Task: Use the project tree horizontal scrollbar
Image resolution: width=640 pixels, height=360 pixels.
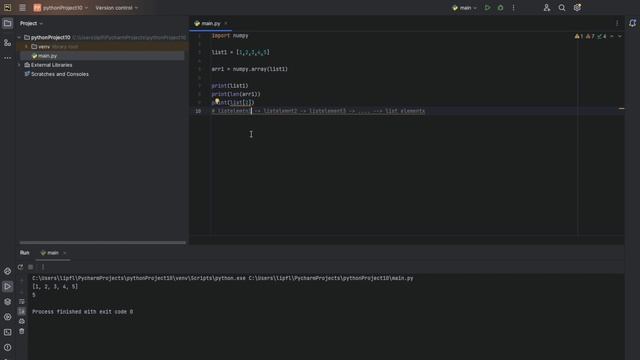Action: click(x=102, y=242)
